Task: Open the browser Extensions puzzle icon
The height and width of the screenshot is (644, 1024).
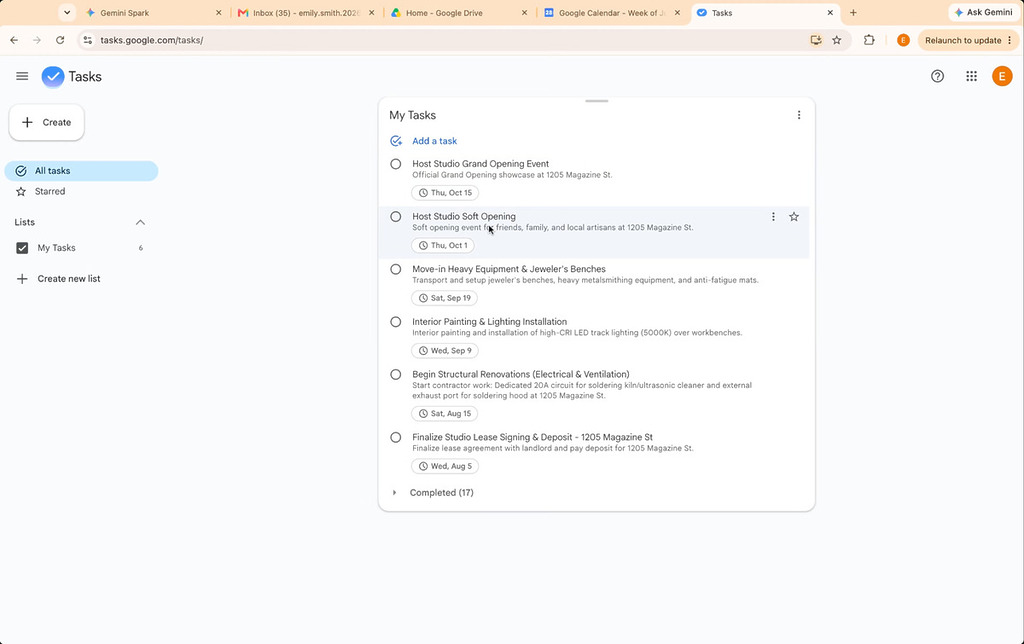Action: (869, 40)
